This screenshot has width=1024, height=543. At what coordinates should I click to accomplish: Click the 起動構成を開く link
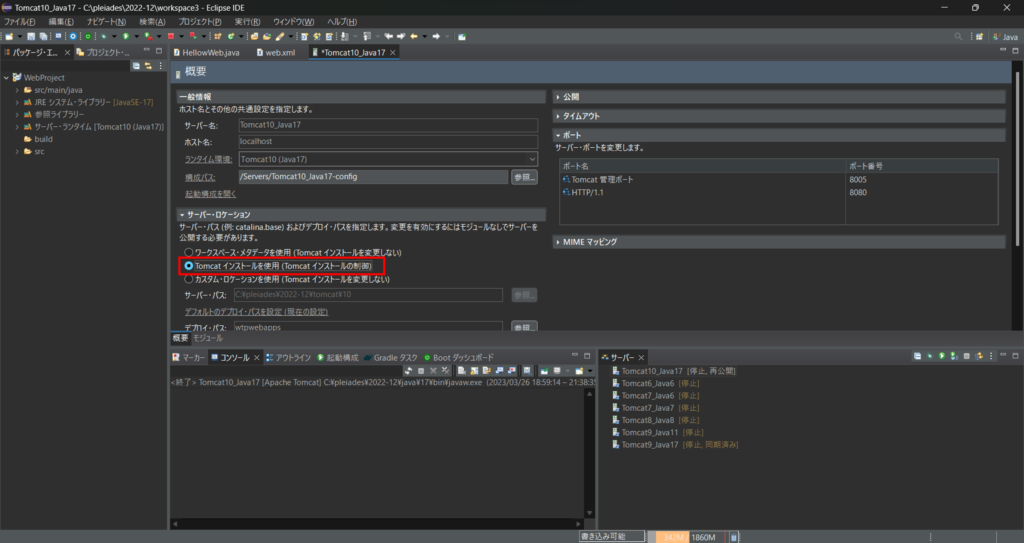[210, 193]
